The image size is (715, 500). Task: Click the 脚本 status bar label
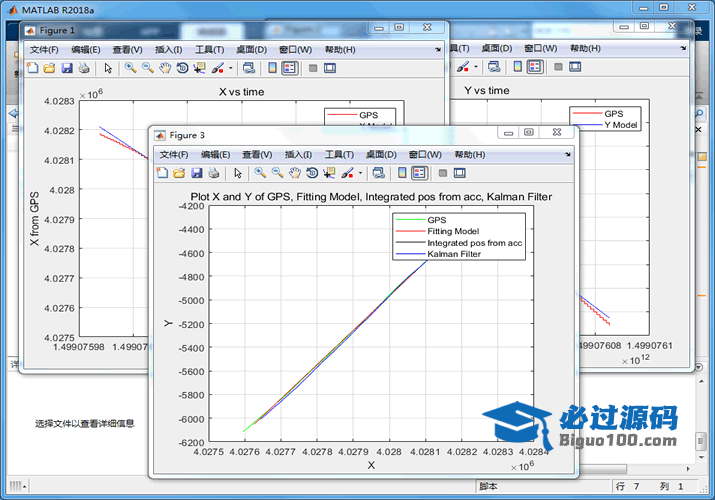[488, 486]
